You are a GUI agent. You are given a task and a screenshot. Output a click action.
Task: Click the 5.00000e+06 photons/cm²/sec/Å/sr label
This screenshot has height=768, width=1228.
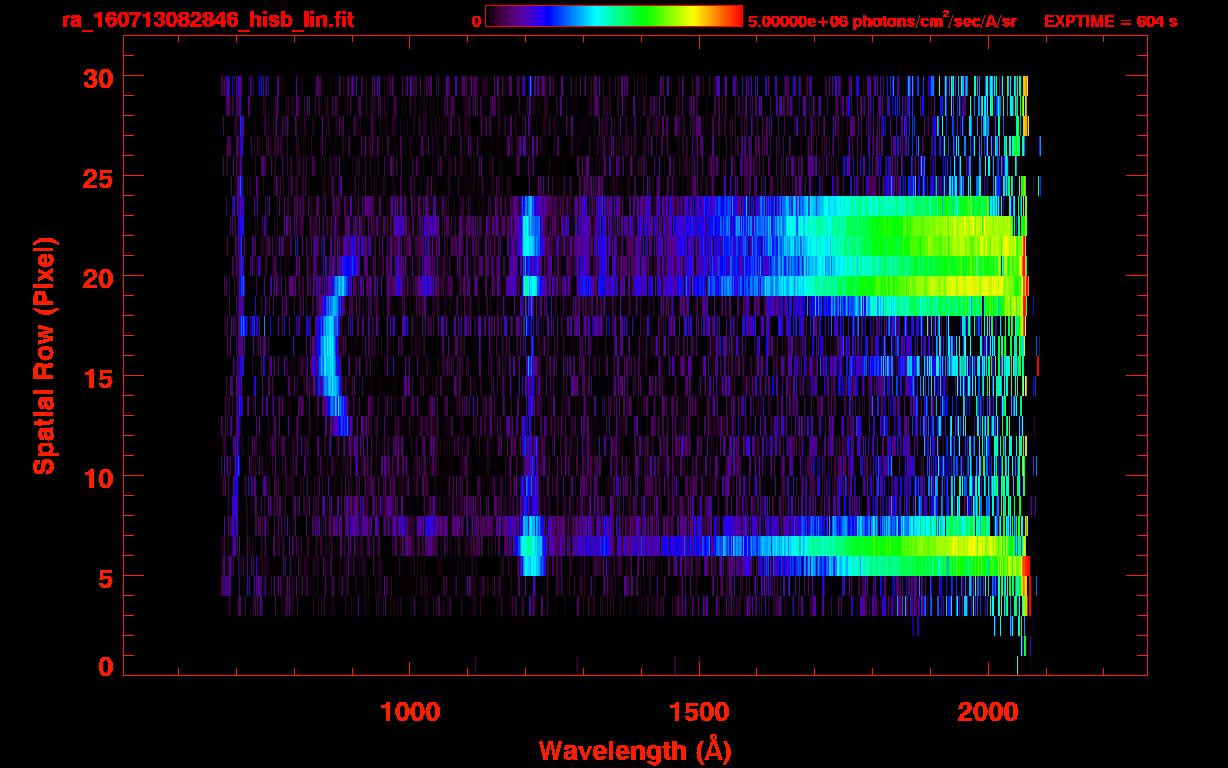click(x=882, y=20)
